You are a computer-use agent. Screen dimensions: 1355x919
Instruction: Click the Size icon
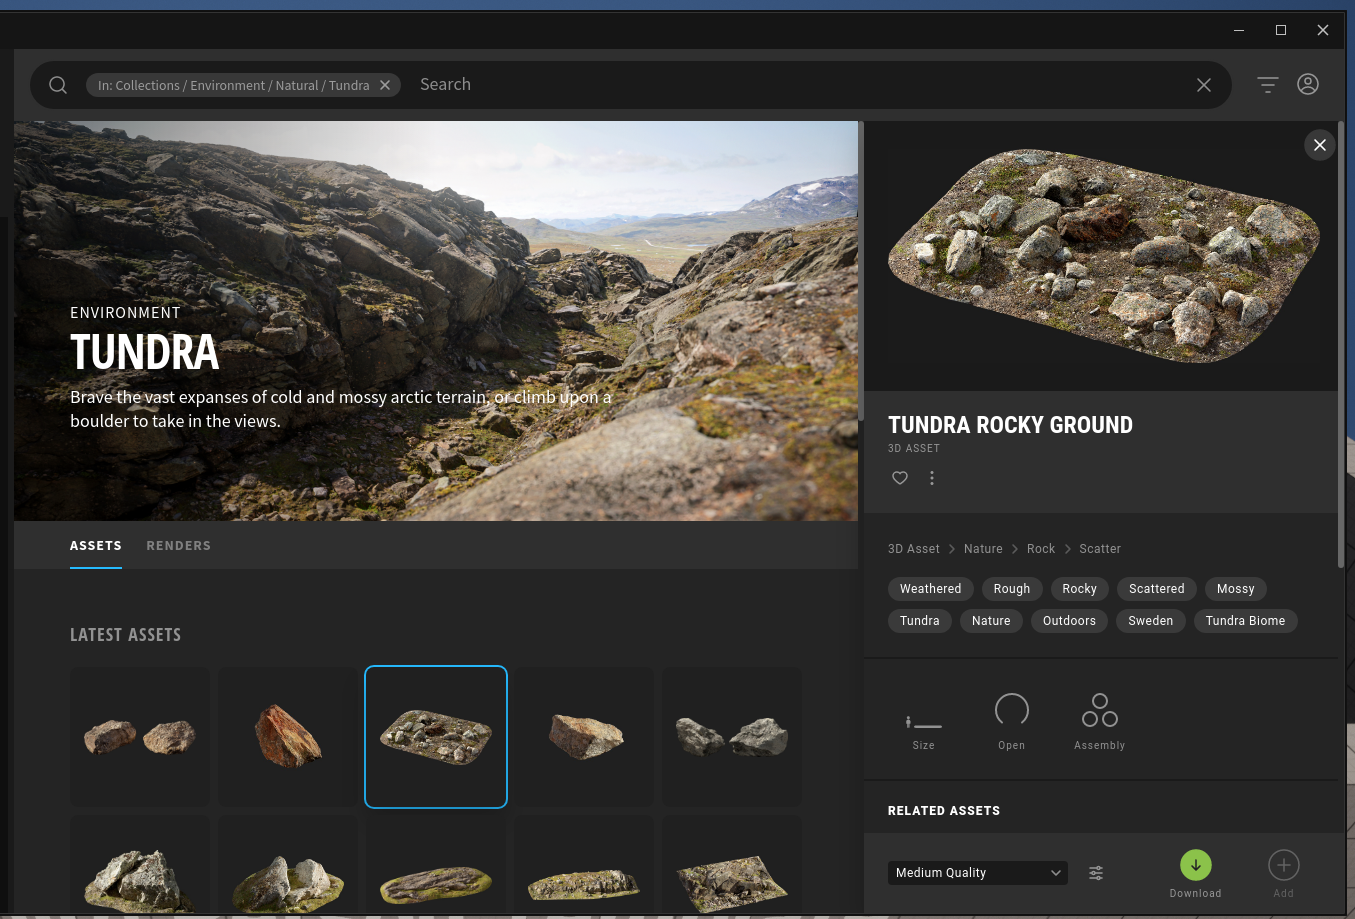pos(924,722)
